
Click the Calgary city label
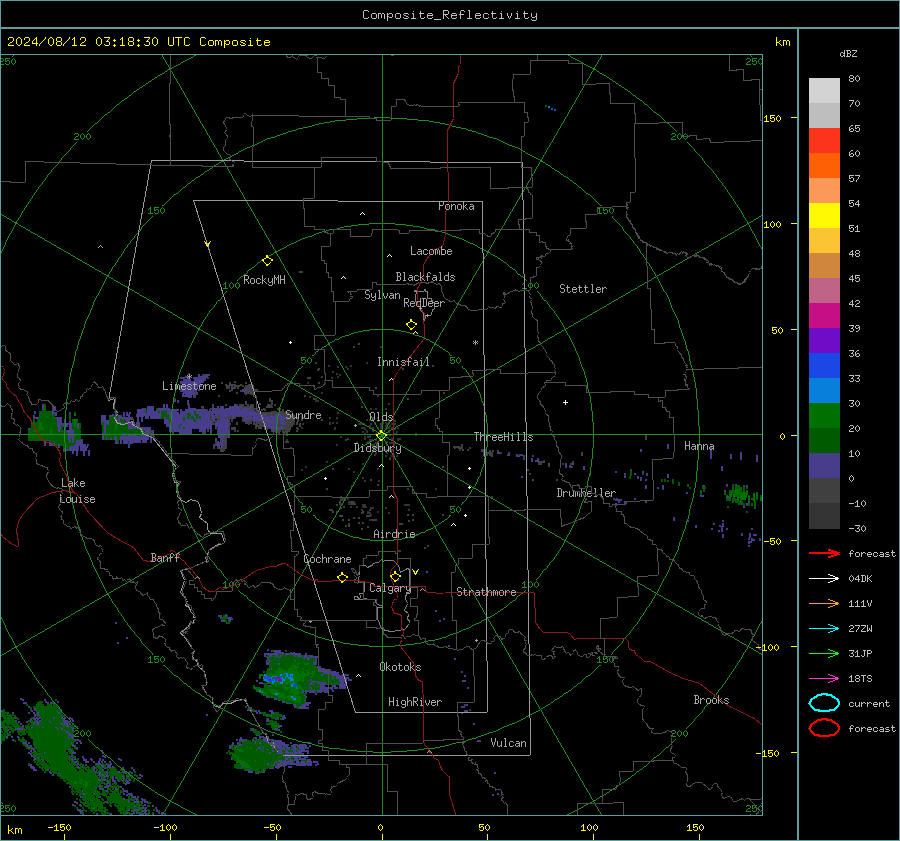[x=390, y=588]
